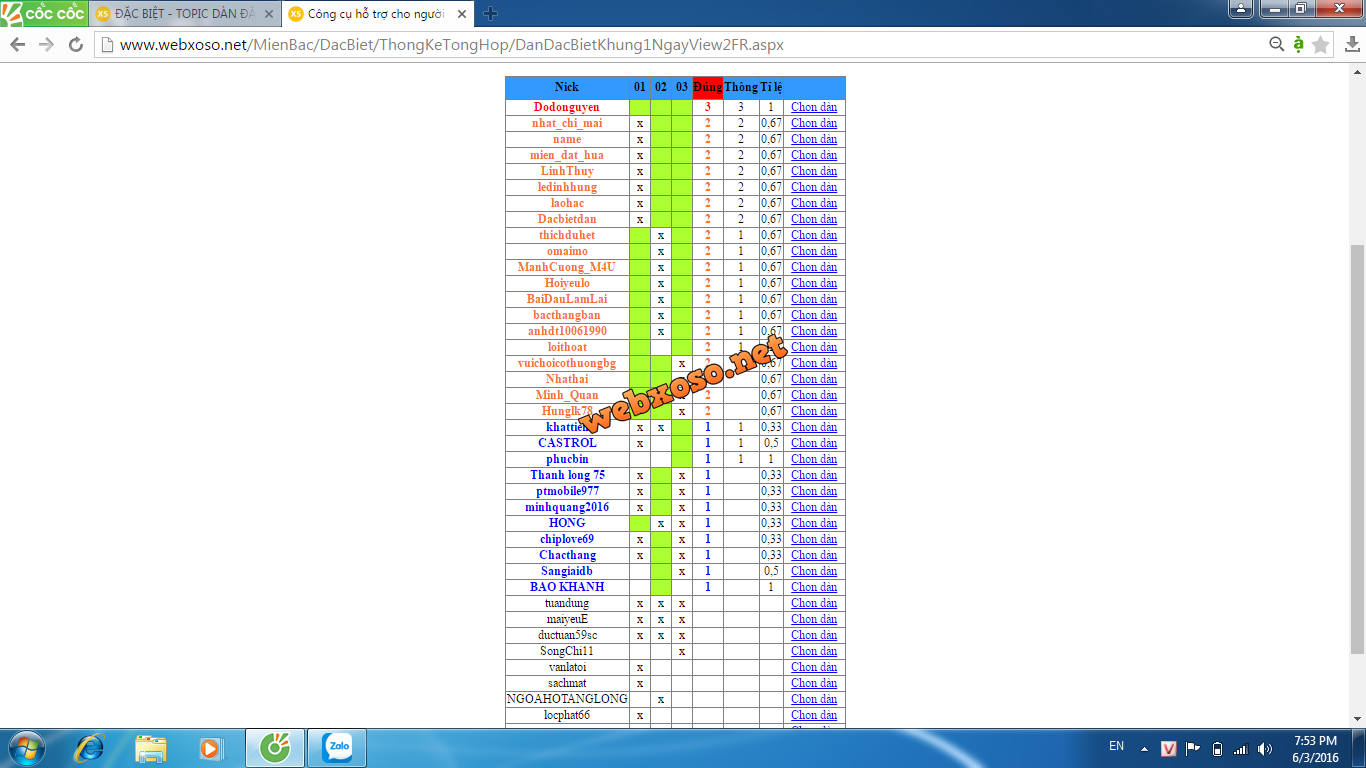Click the Cốc Cốc browser logo button

44,13
